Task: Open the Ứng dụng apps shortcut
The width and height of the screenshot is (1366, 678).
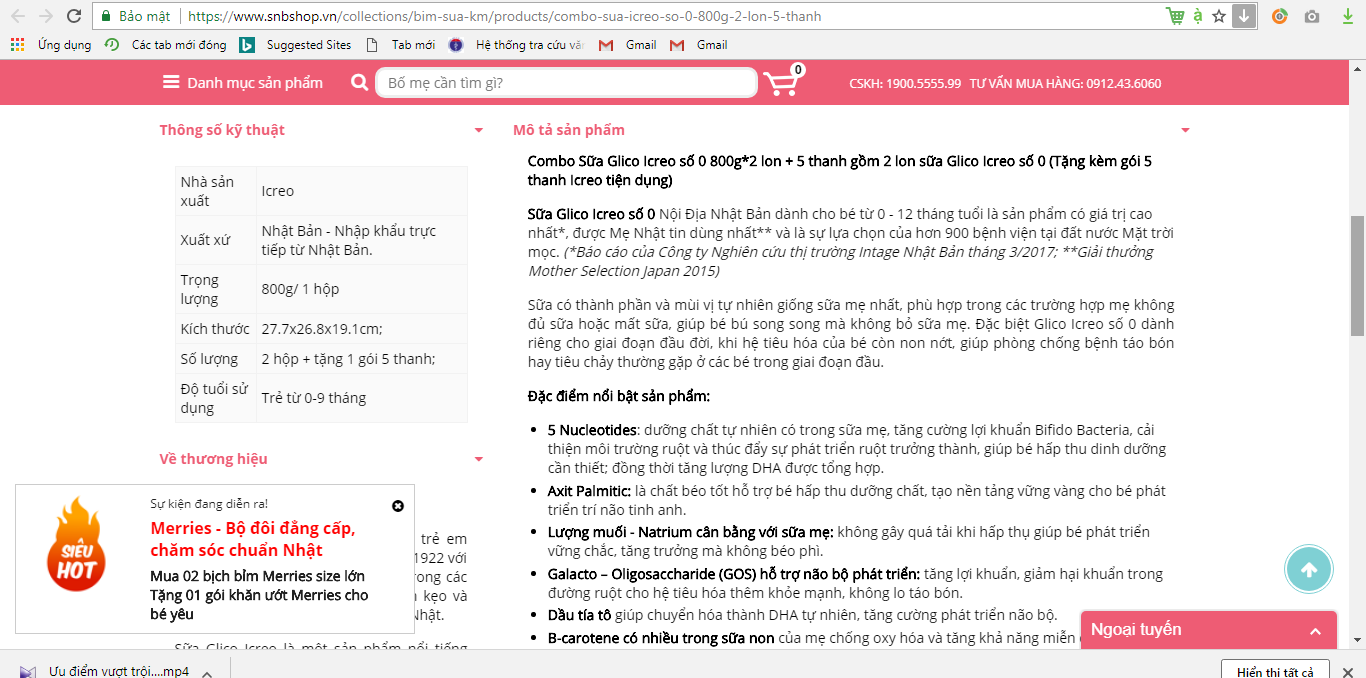Action: coord(51,45)
